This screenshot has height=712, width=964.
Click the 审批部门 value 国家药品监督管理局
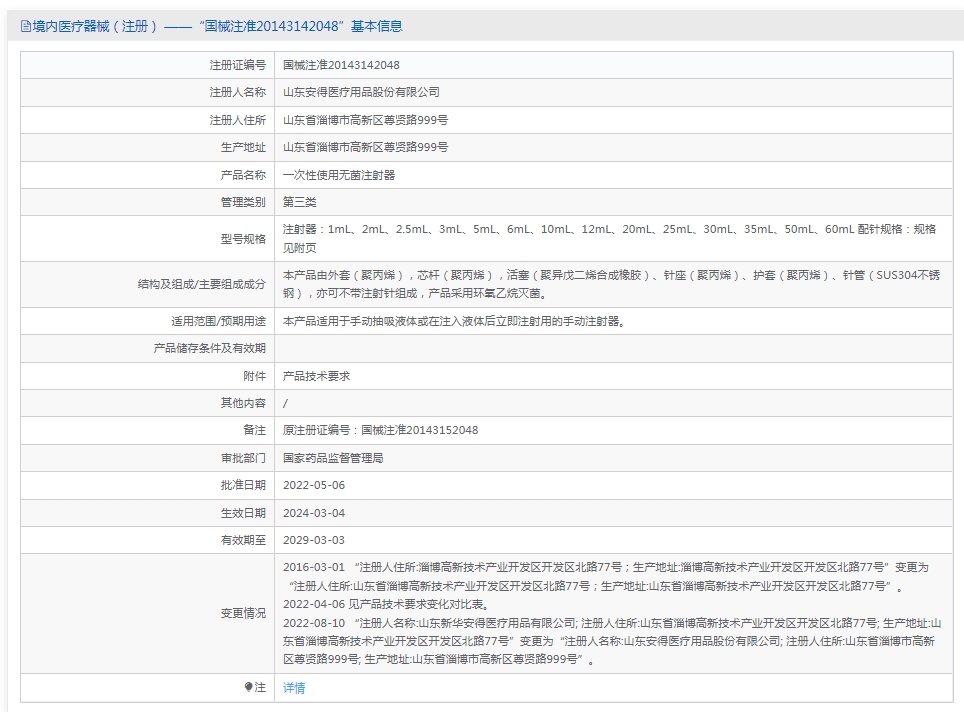333,458
